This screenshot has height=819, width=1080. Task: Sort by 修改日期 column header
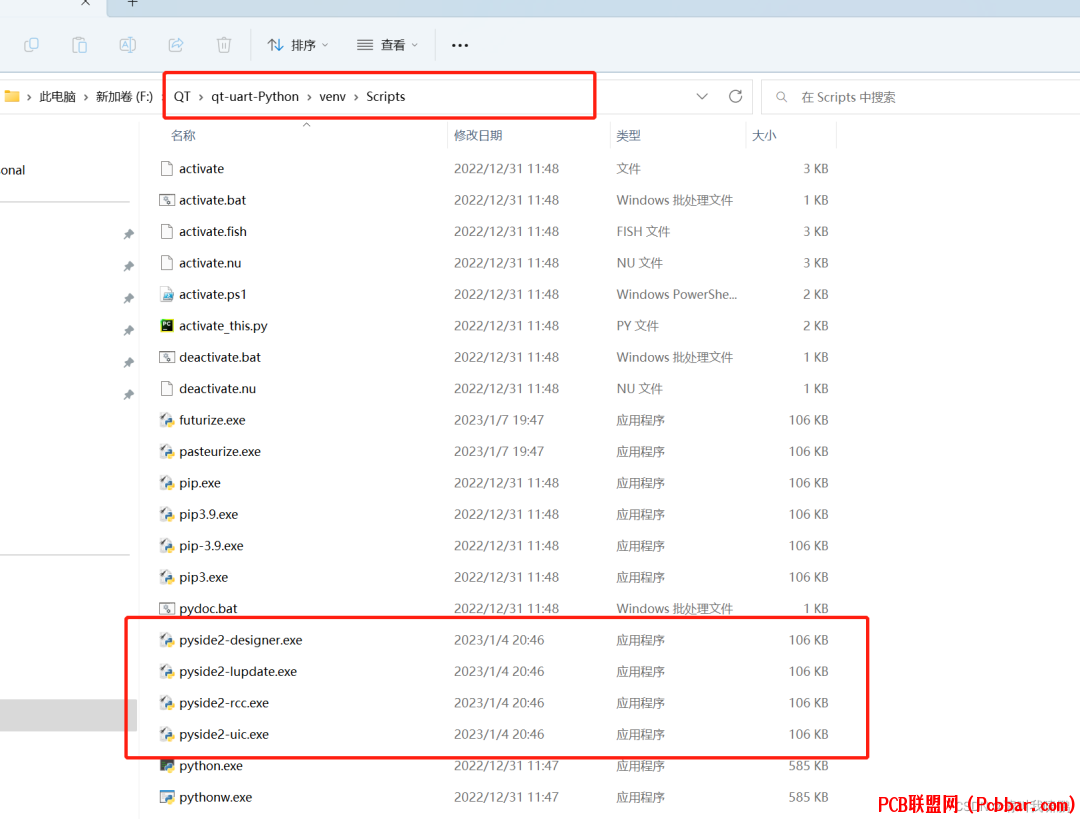(478, 136)
